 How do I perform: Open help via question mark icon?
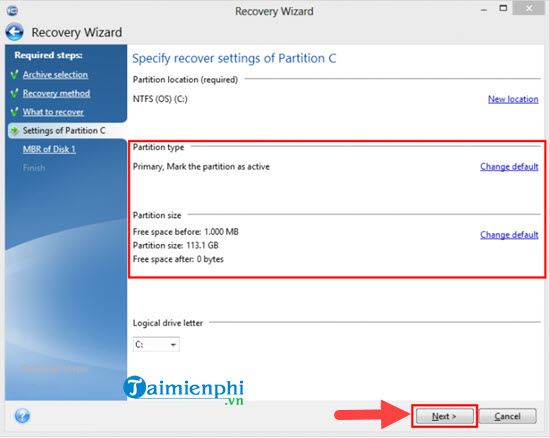(x=22, y=416)
